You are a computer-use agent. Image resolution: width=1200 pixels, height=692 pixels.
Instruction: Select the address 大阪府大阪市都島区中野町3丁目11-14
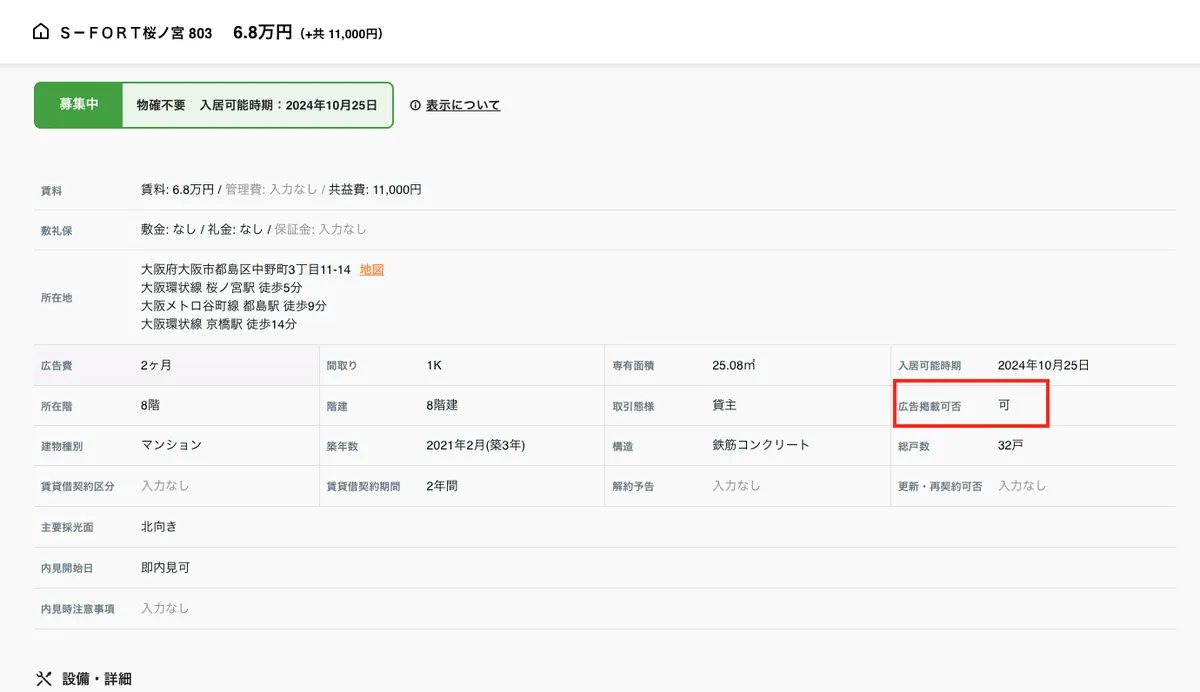tap(246, 270)
